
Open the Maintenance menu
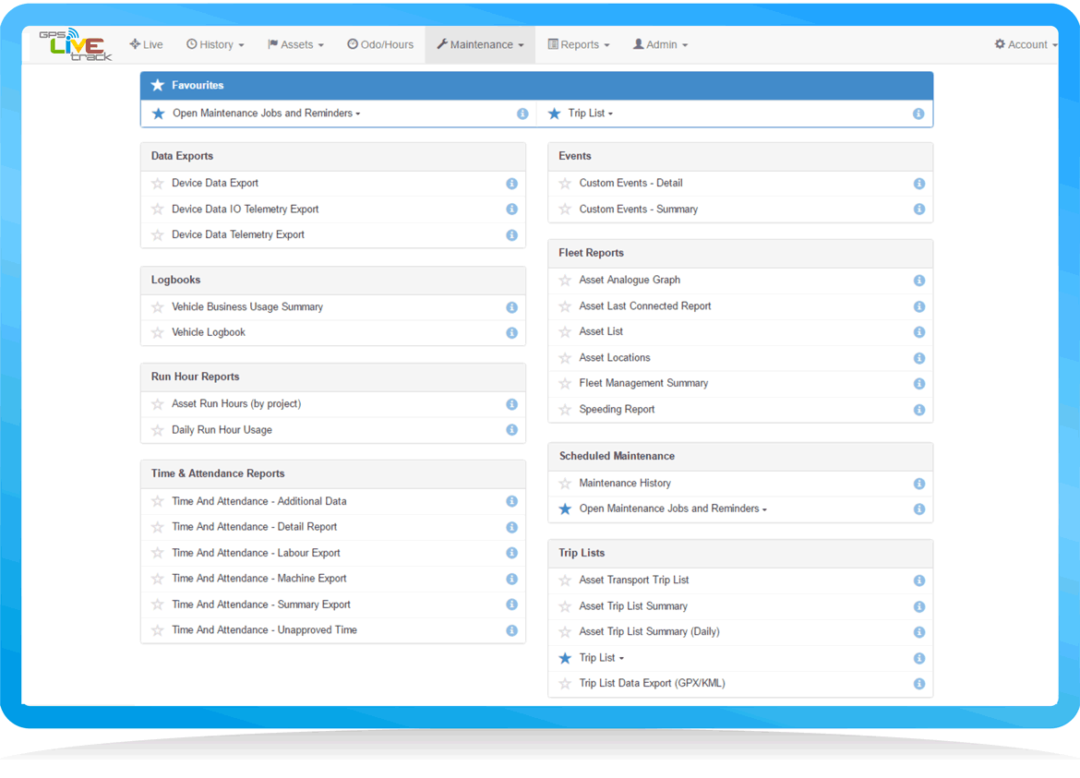[x=480, y=45]
